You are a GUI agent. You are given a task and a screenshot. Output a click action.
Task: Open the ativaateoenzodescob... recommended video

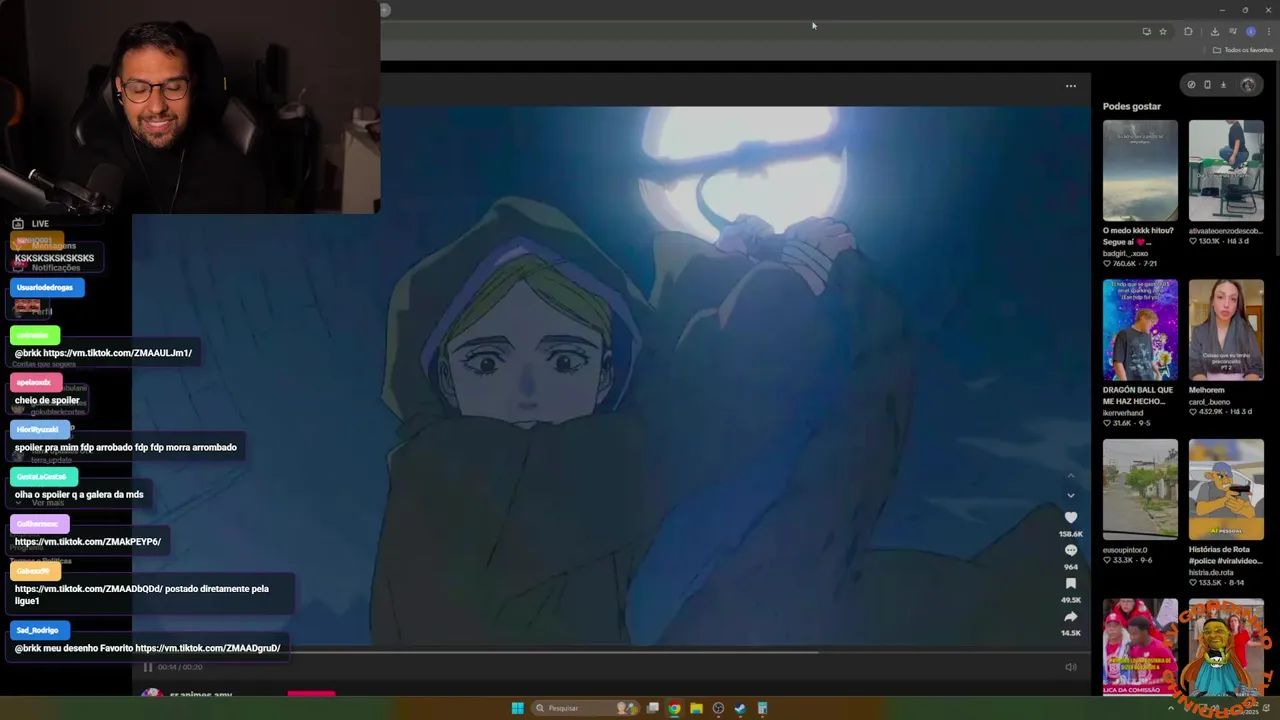(1226, 170)
